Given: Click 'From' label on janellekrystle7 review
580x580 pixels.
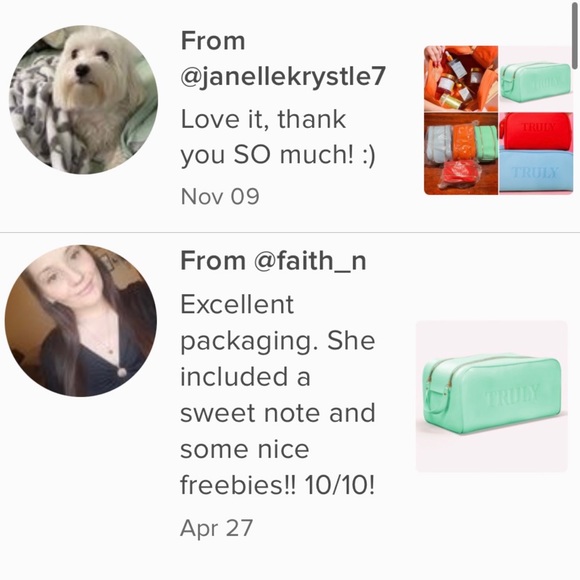Looking at the screenshot, I should point(213,40).
